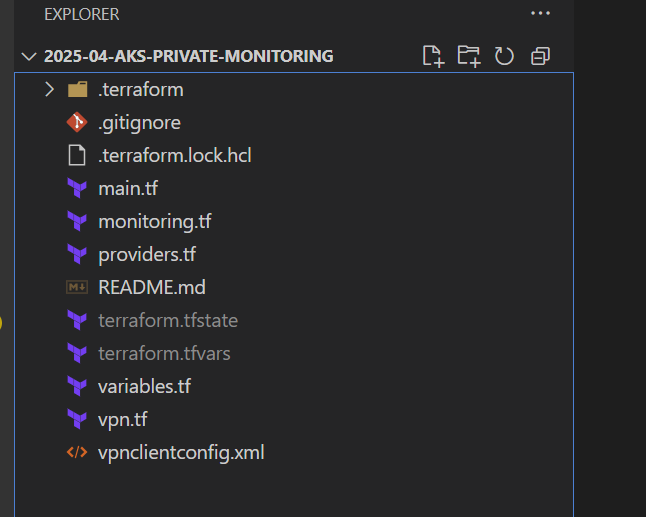Click the XML icon beside vpnclientconfig.xml
This screenshot has height=517, width=646.
pos(77,453)
